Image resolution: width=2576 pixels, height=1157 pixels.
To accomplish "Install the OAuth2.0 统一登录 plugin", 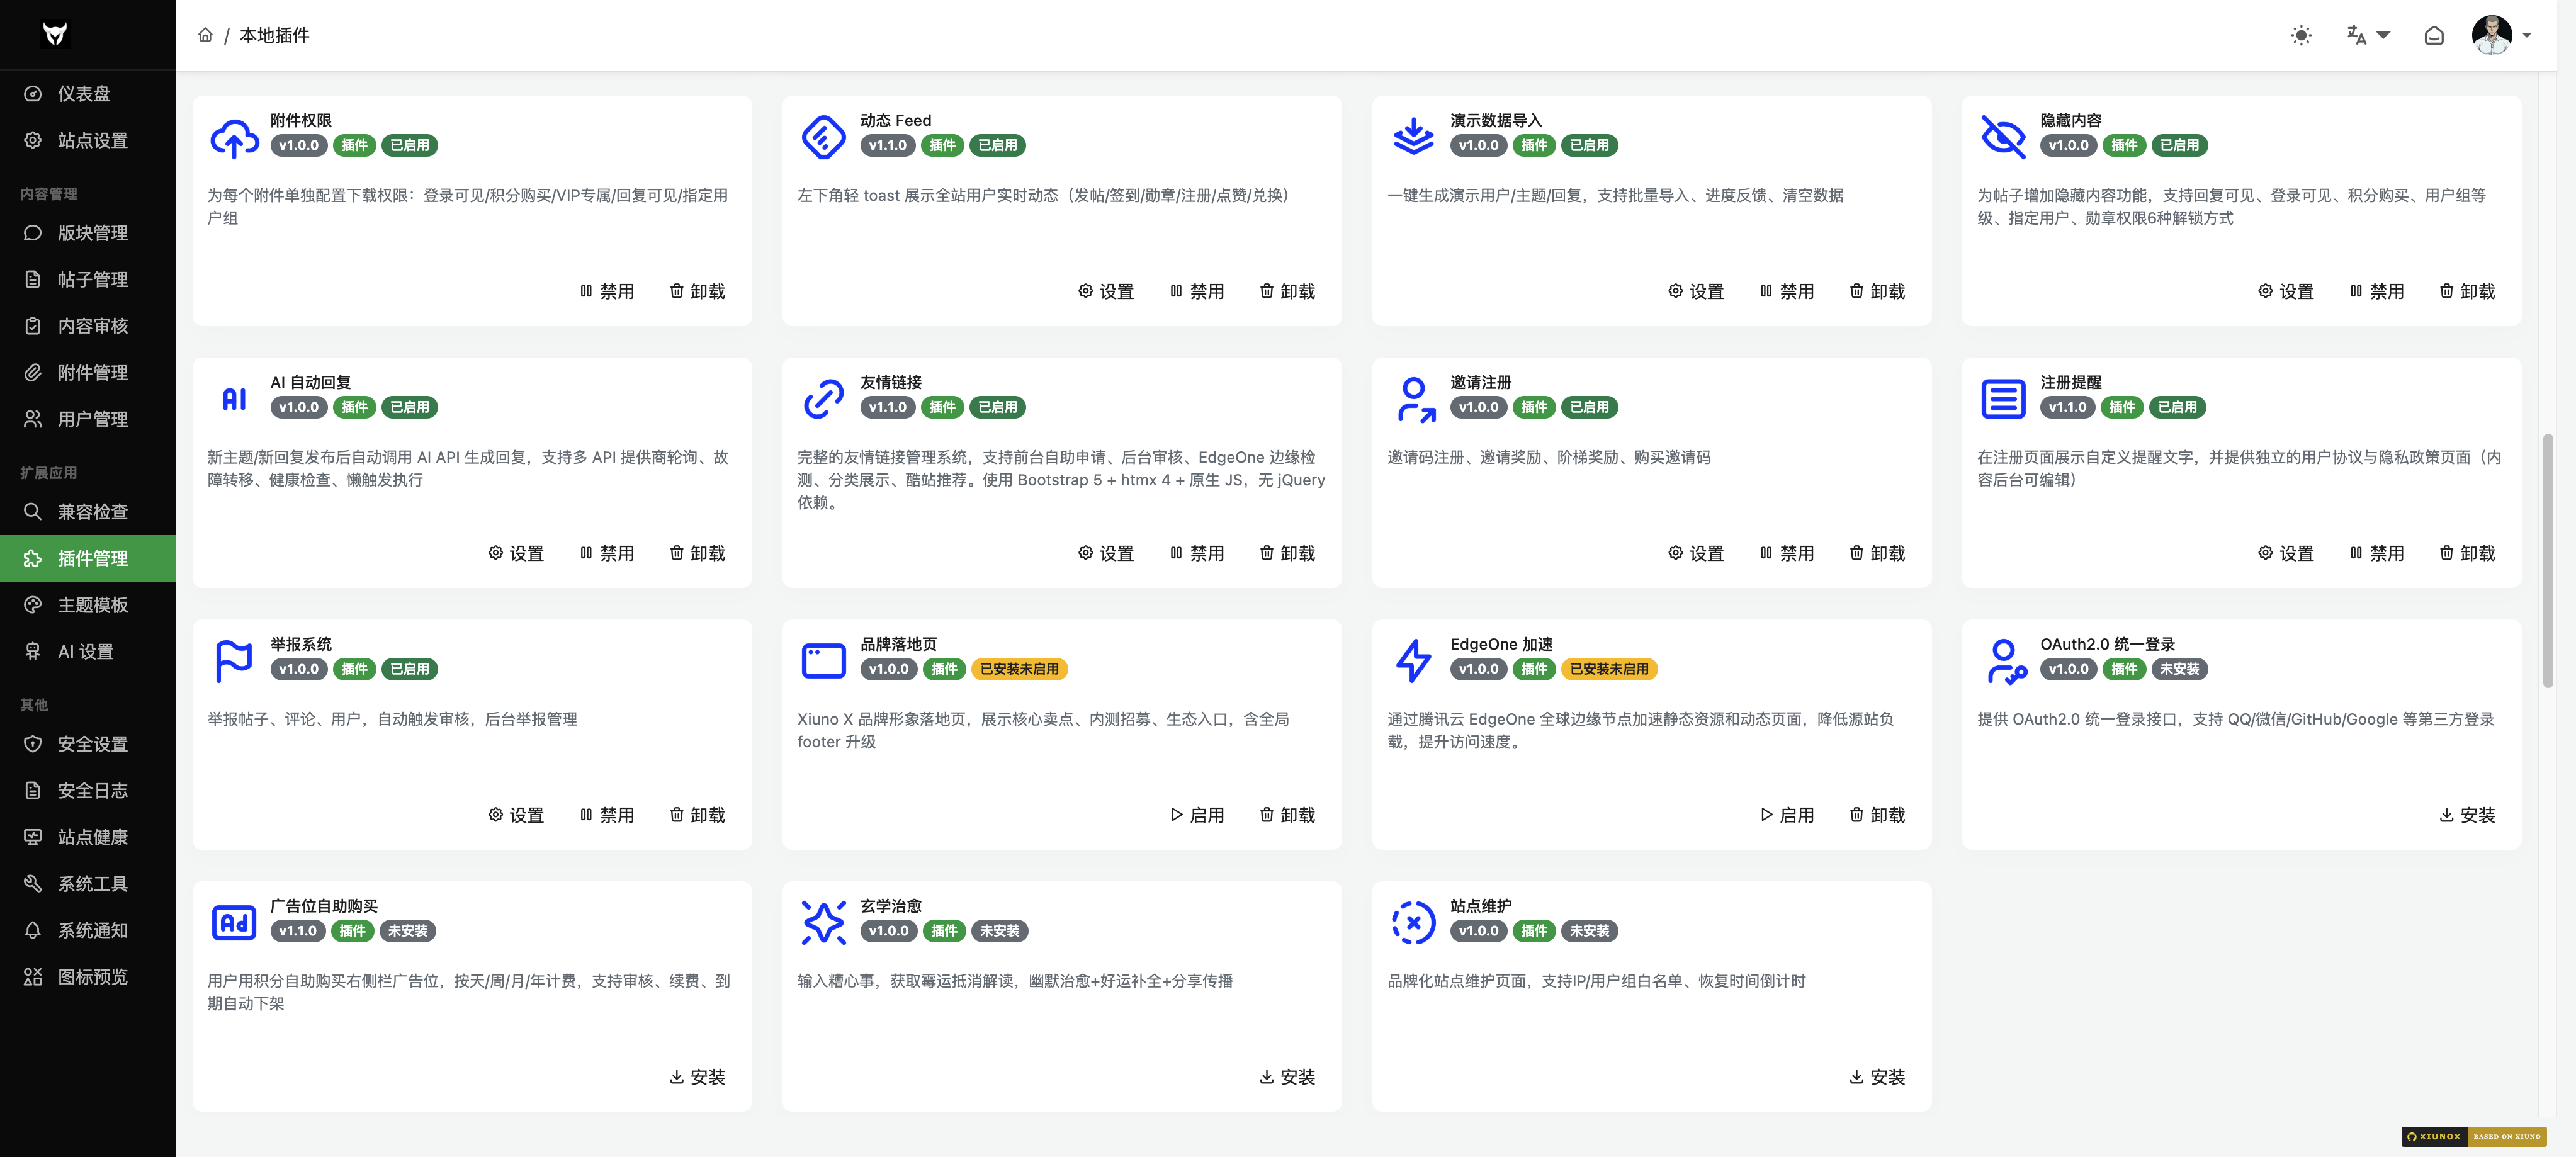I will (x=2467, y=815).
